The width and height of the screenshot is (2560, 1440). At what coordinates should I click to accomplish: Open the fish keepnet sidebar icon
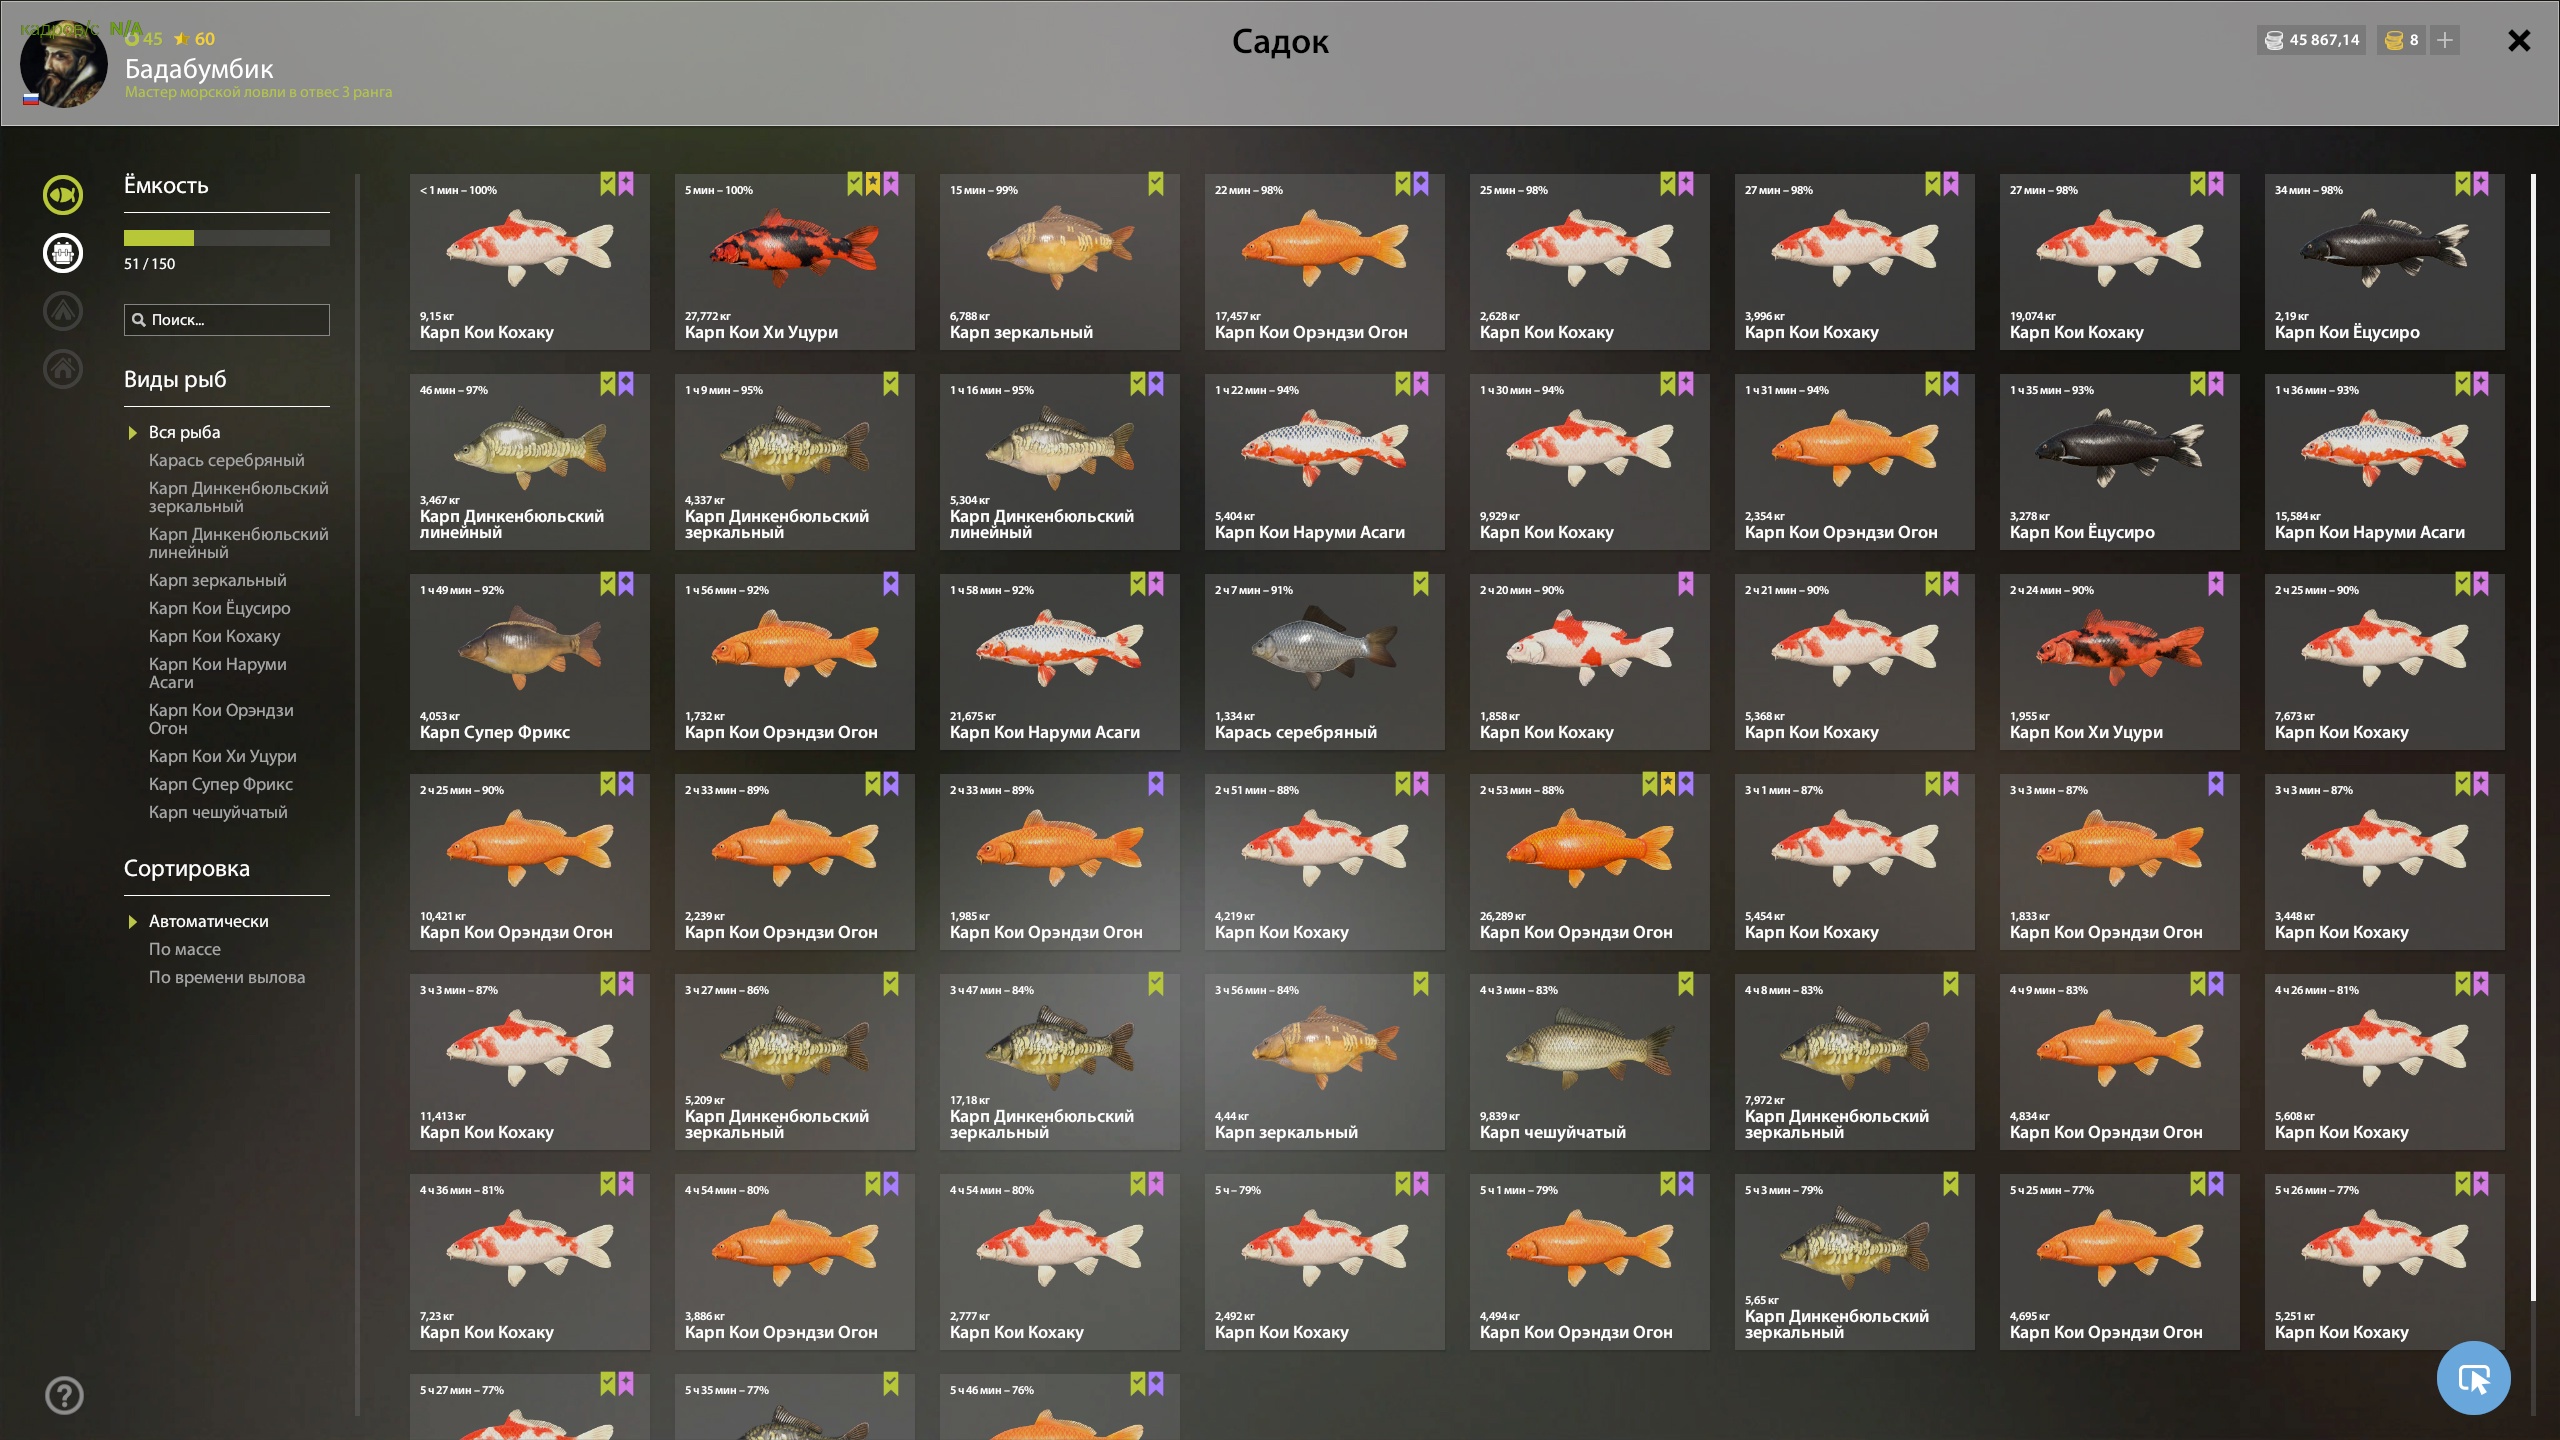pos(63,195)
